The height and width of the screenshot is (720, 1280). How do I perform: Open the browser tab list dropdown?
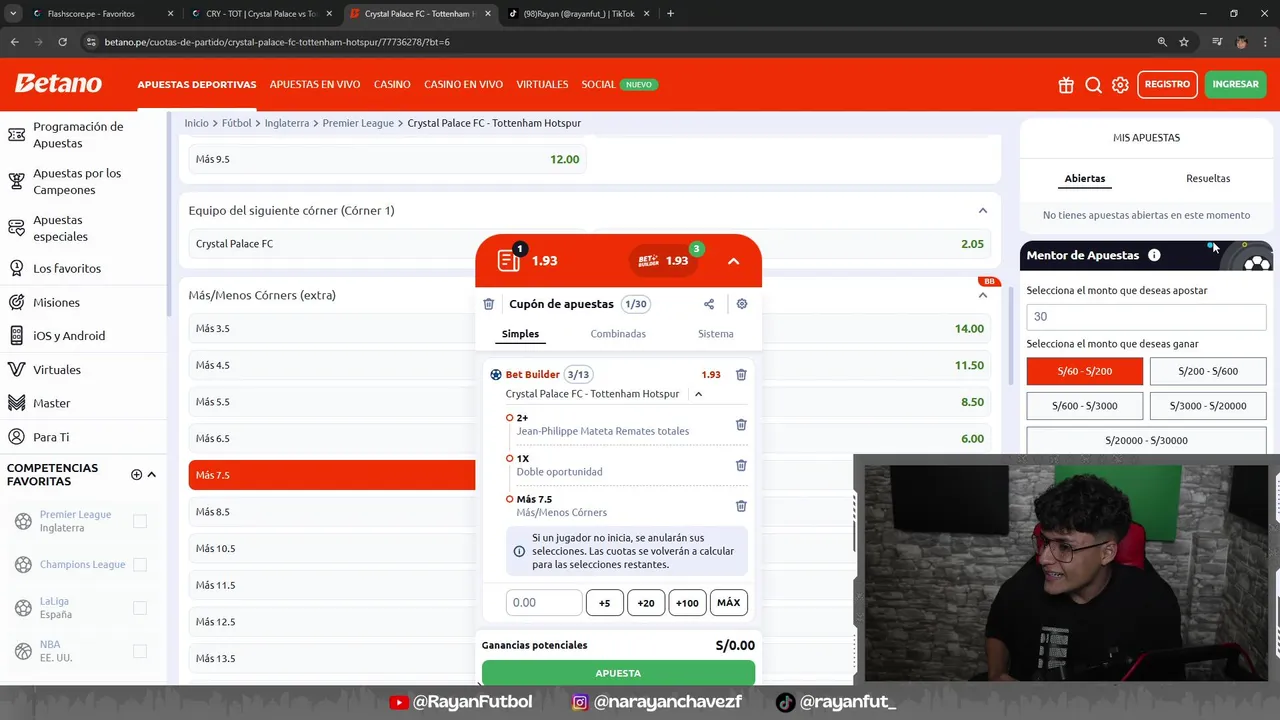pyautogui.click(x=13, y=14)
